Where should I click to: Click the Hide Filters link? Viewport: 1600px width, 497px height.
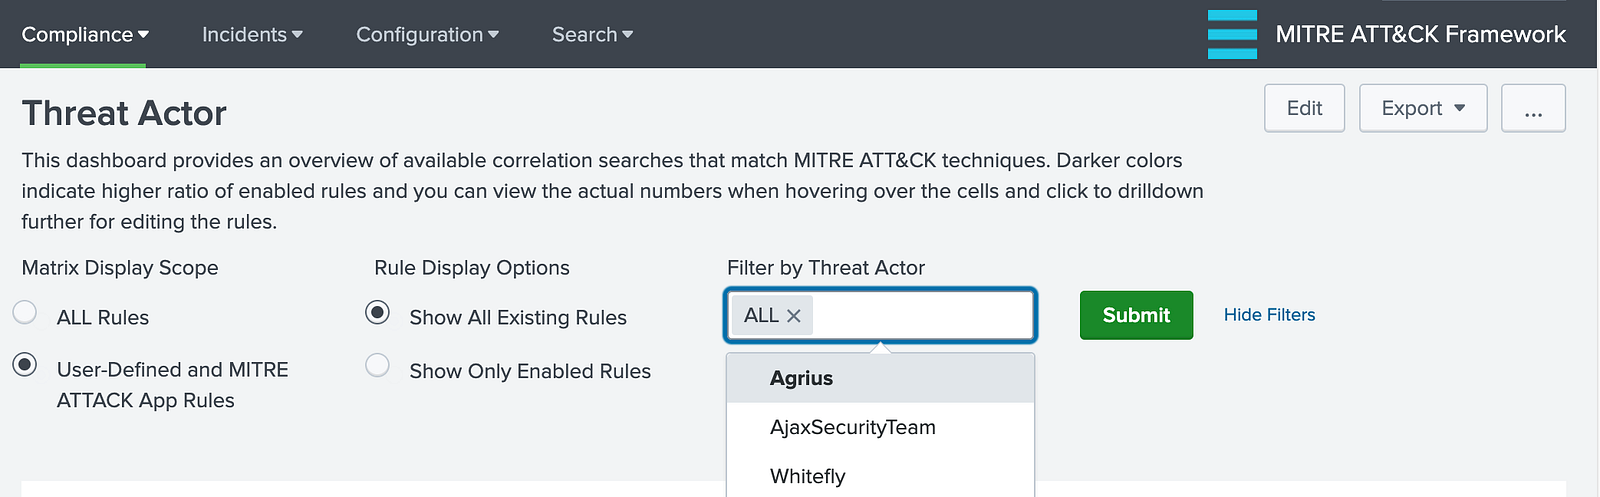pyautogui.click(x=1269, y=315)
